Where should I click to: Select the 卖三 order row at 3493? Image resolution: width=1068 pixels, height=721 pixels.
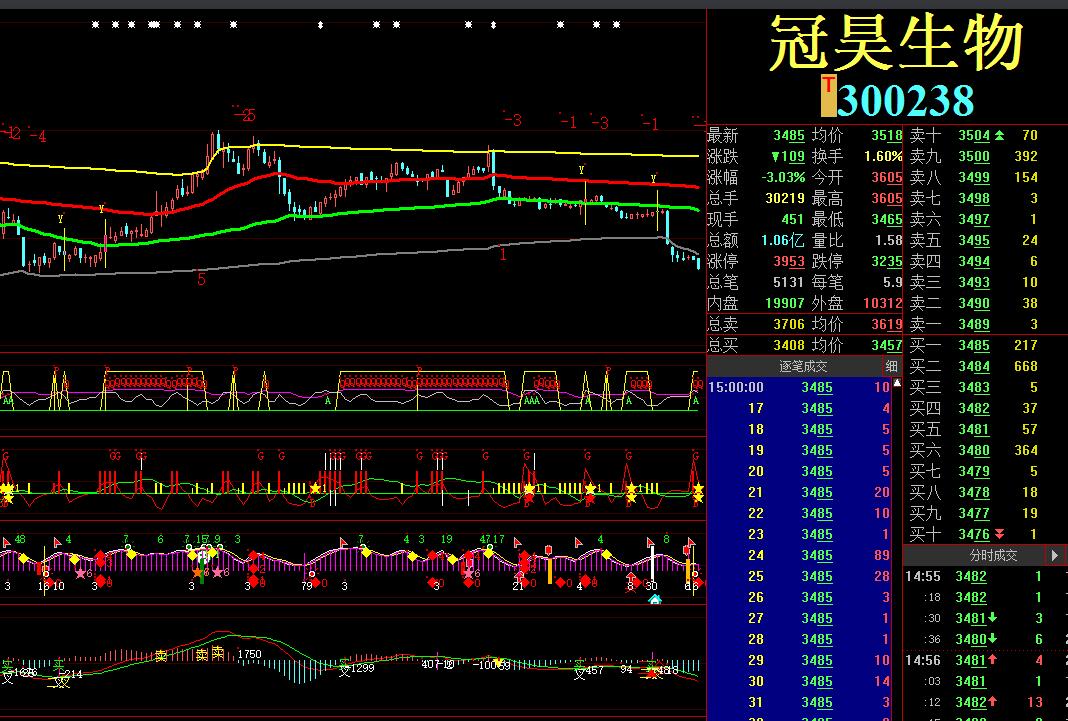pos(974,283)
